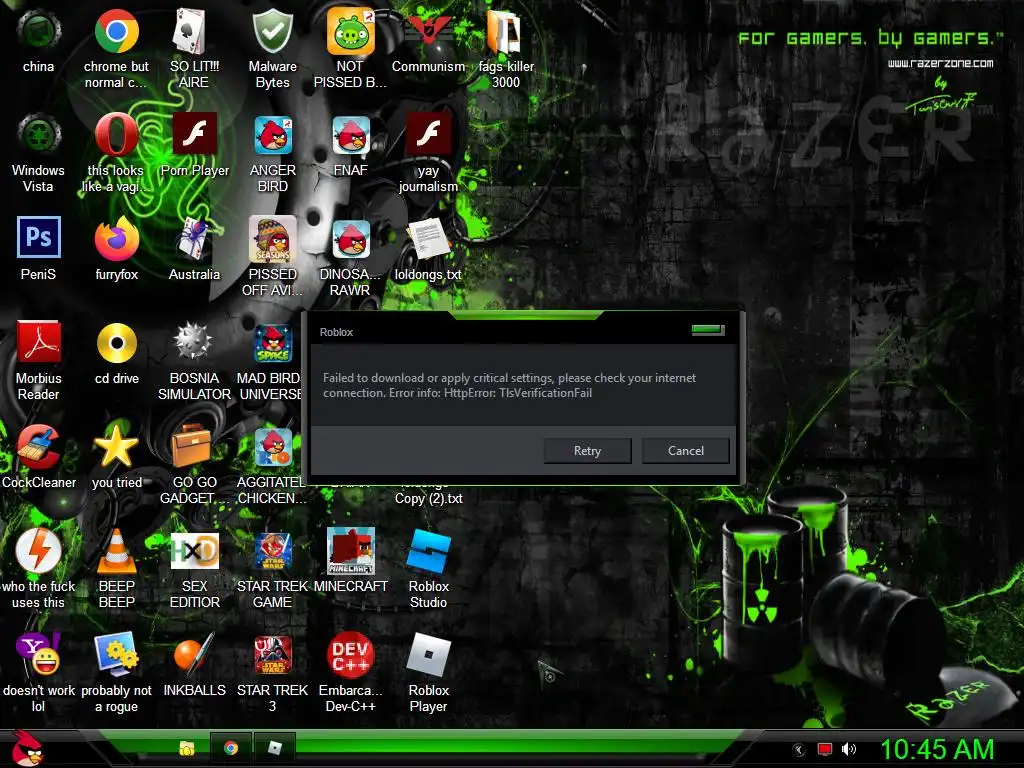Open the red bird Start button
This screenshot has width=1024, height=768.
(x=27, y=748)
